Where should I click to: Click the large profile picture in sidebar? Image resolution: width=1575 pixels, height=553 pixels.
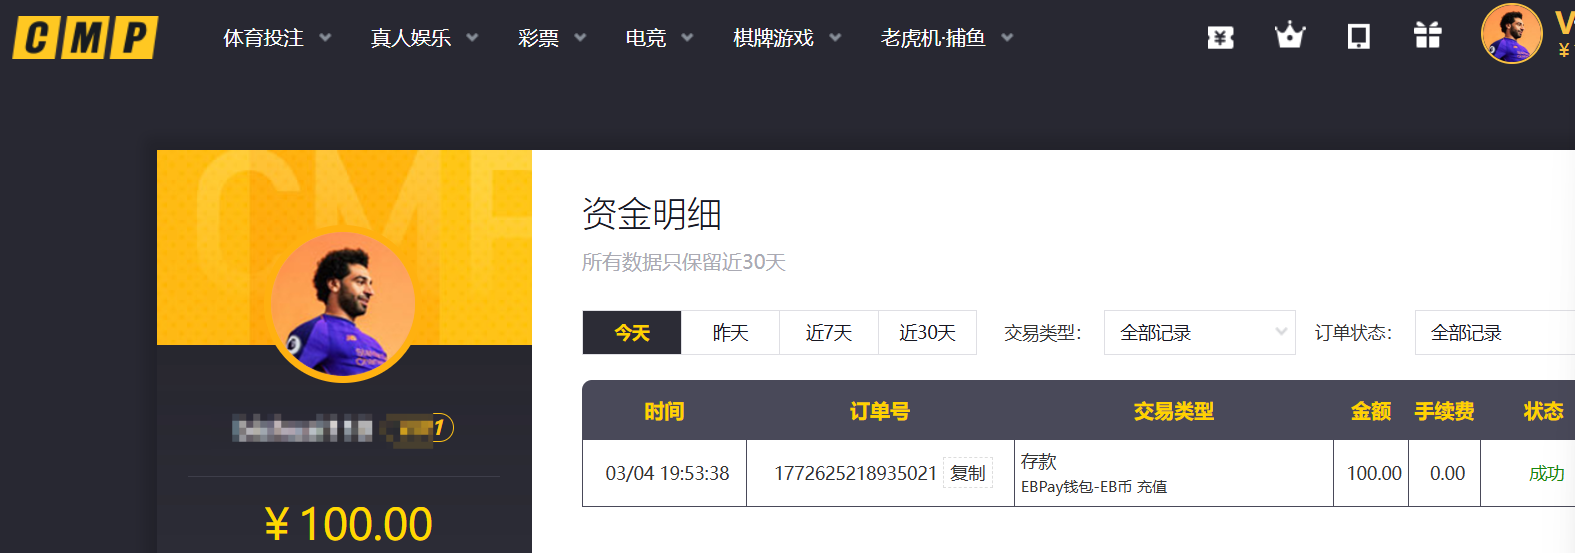343,306
